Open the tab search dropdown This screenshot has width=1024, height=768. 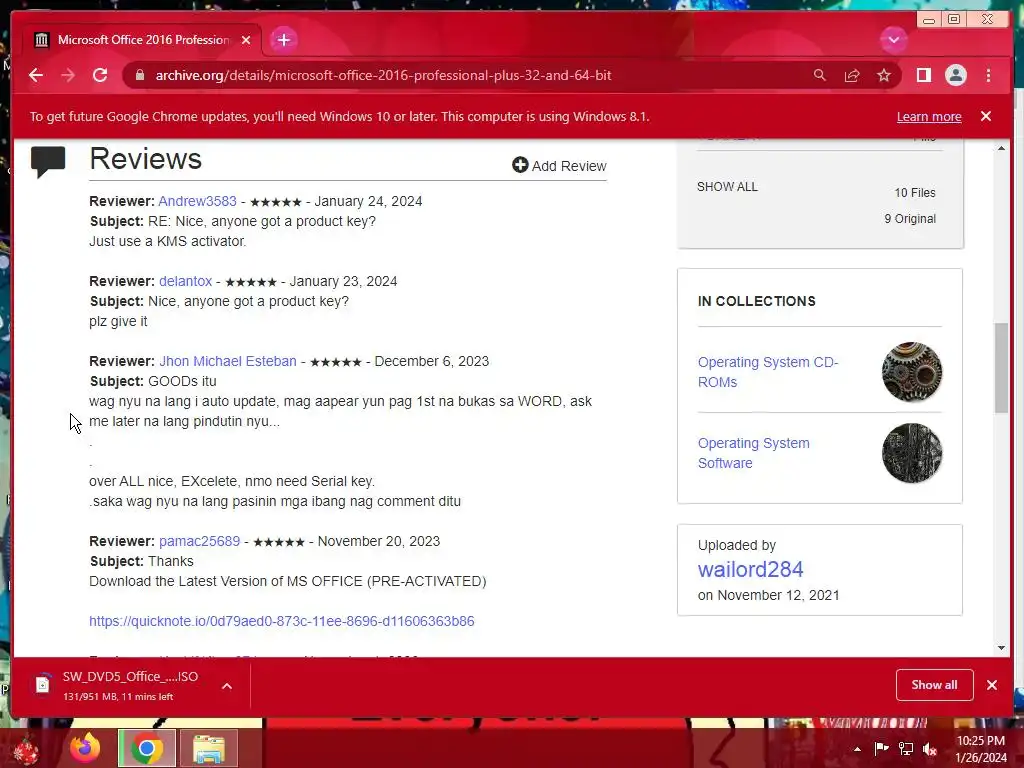click(x=893, y=40)
